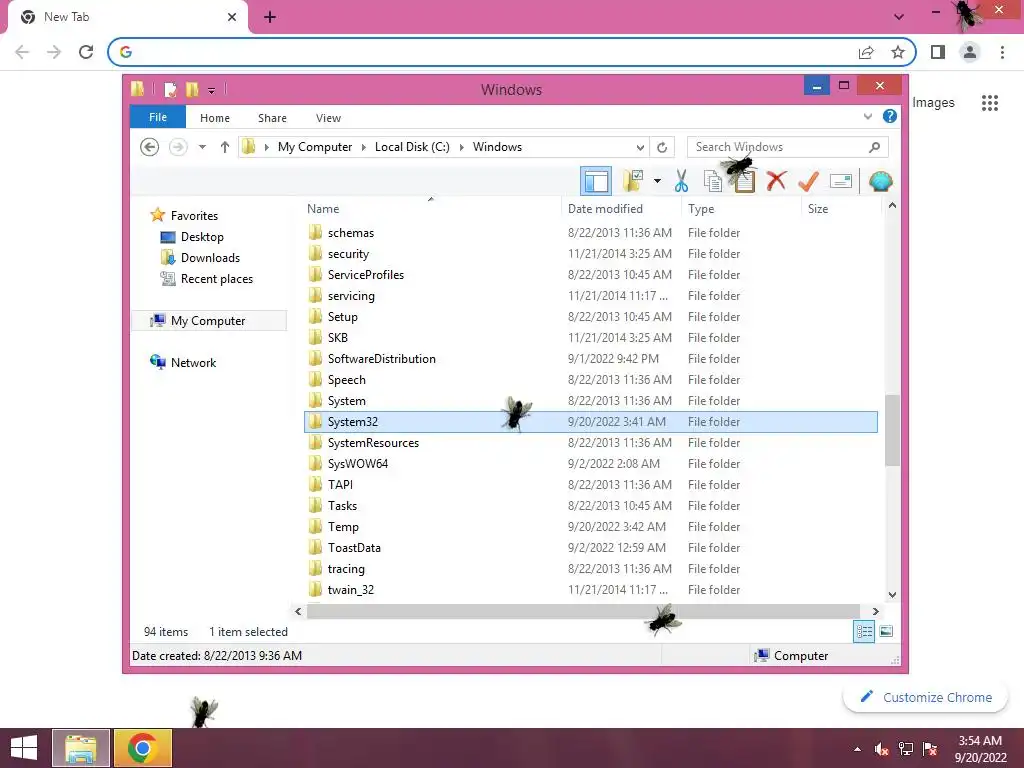Select the schemas folder
Viewport: 1024px width, 768px height.
(351, 232)
